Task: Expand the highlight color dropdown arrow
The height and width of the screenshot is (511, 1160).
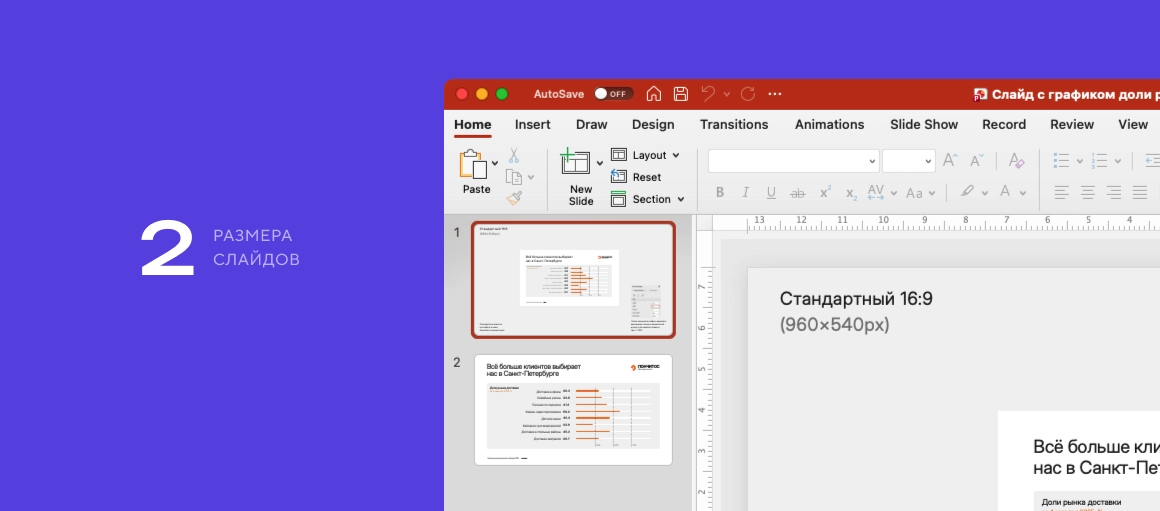Action: (985, 193)
